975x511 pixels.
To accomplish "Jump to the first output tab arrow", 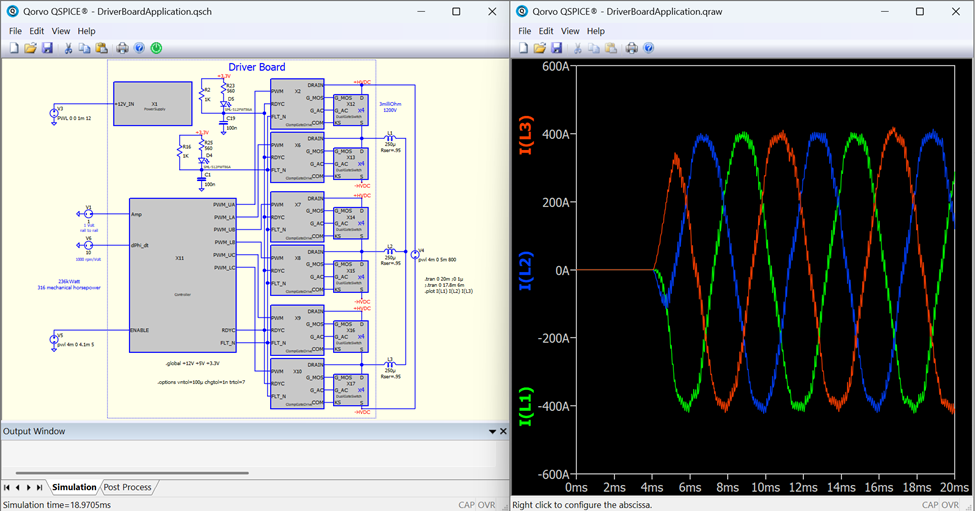I will pyautogui.click(x=7, y=488).
